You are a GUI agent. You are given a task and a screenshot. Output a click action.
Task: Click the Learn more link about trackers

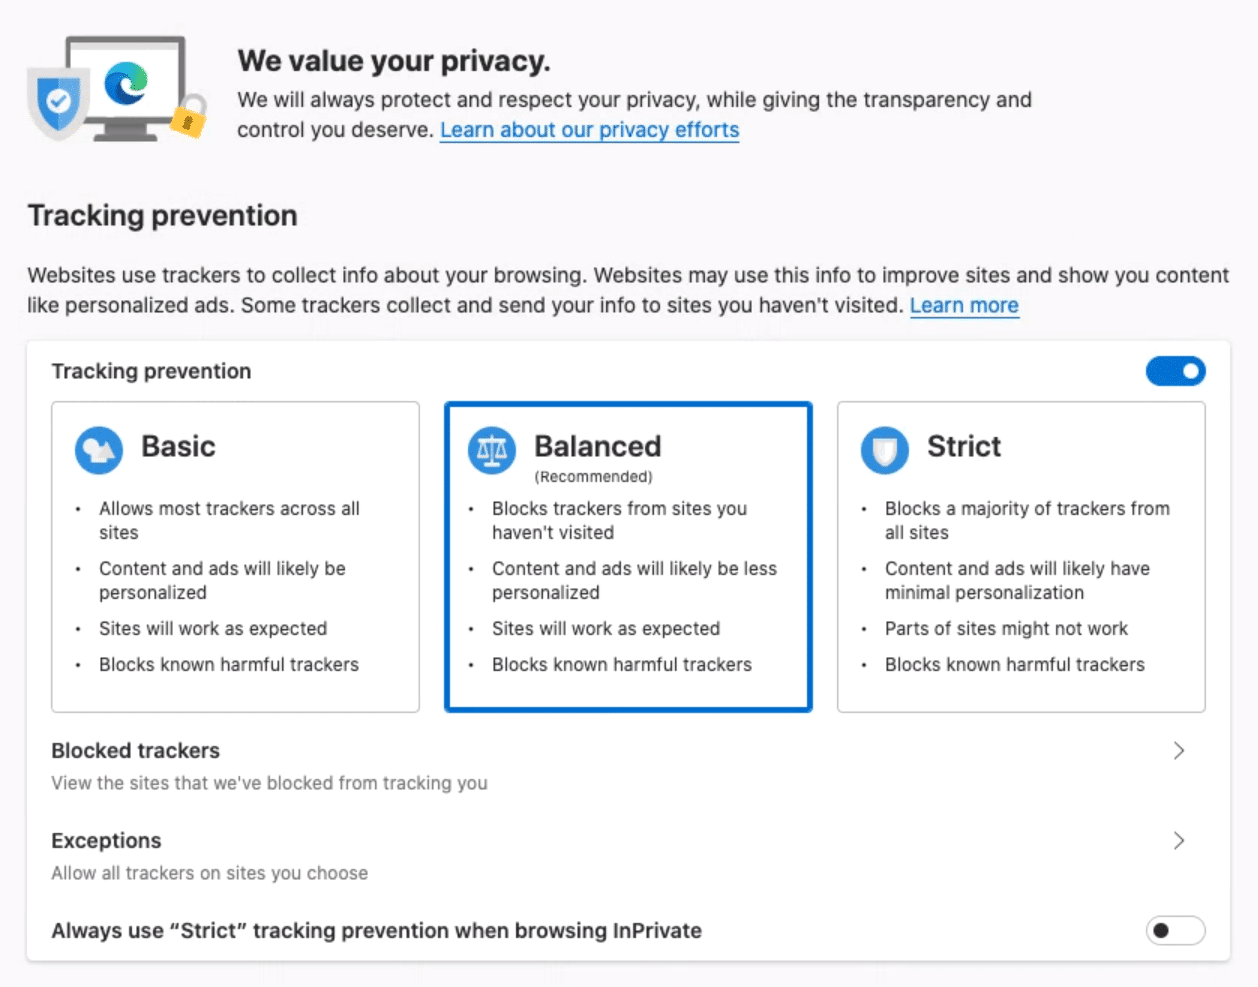[964, 305]
